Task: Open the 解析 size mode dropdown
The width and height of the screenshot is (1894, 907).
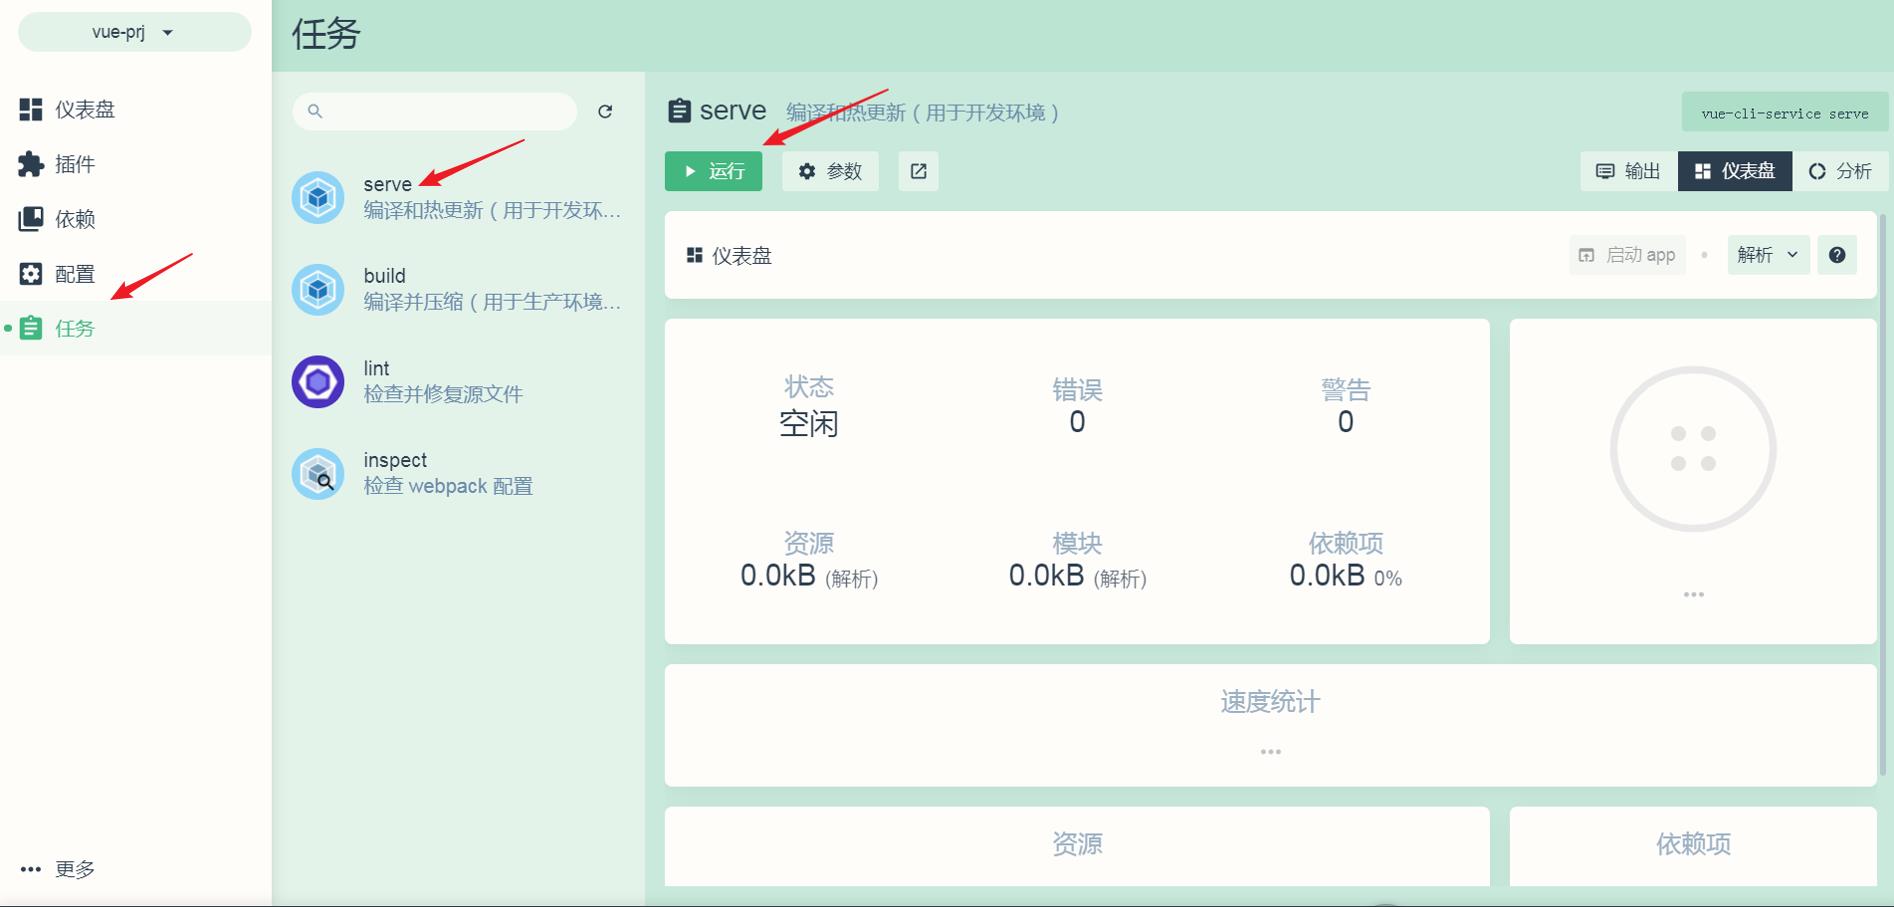Action: tap(1768, 255)
